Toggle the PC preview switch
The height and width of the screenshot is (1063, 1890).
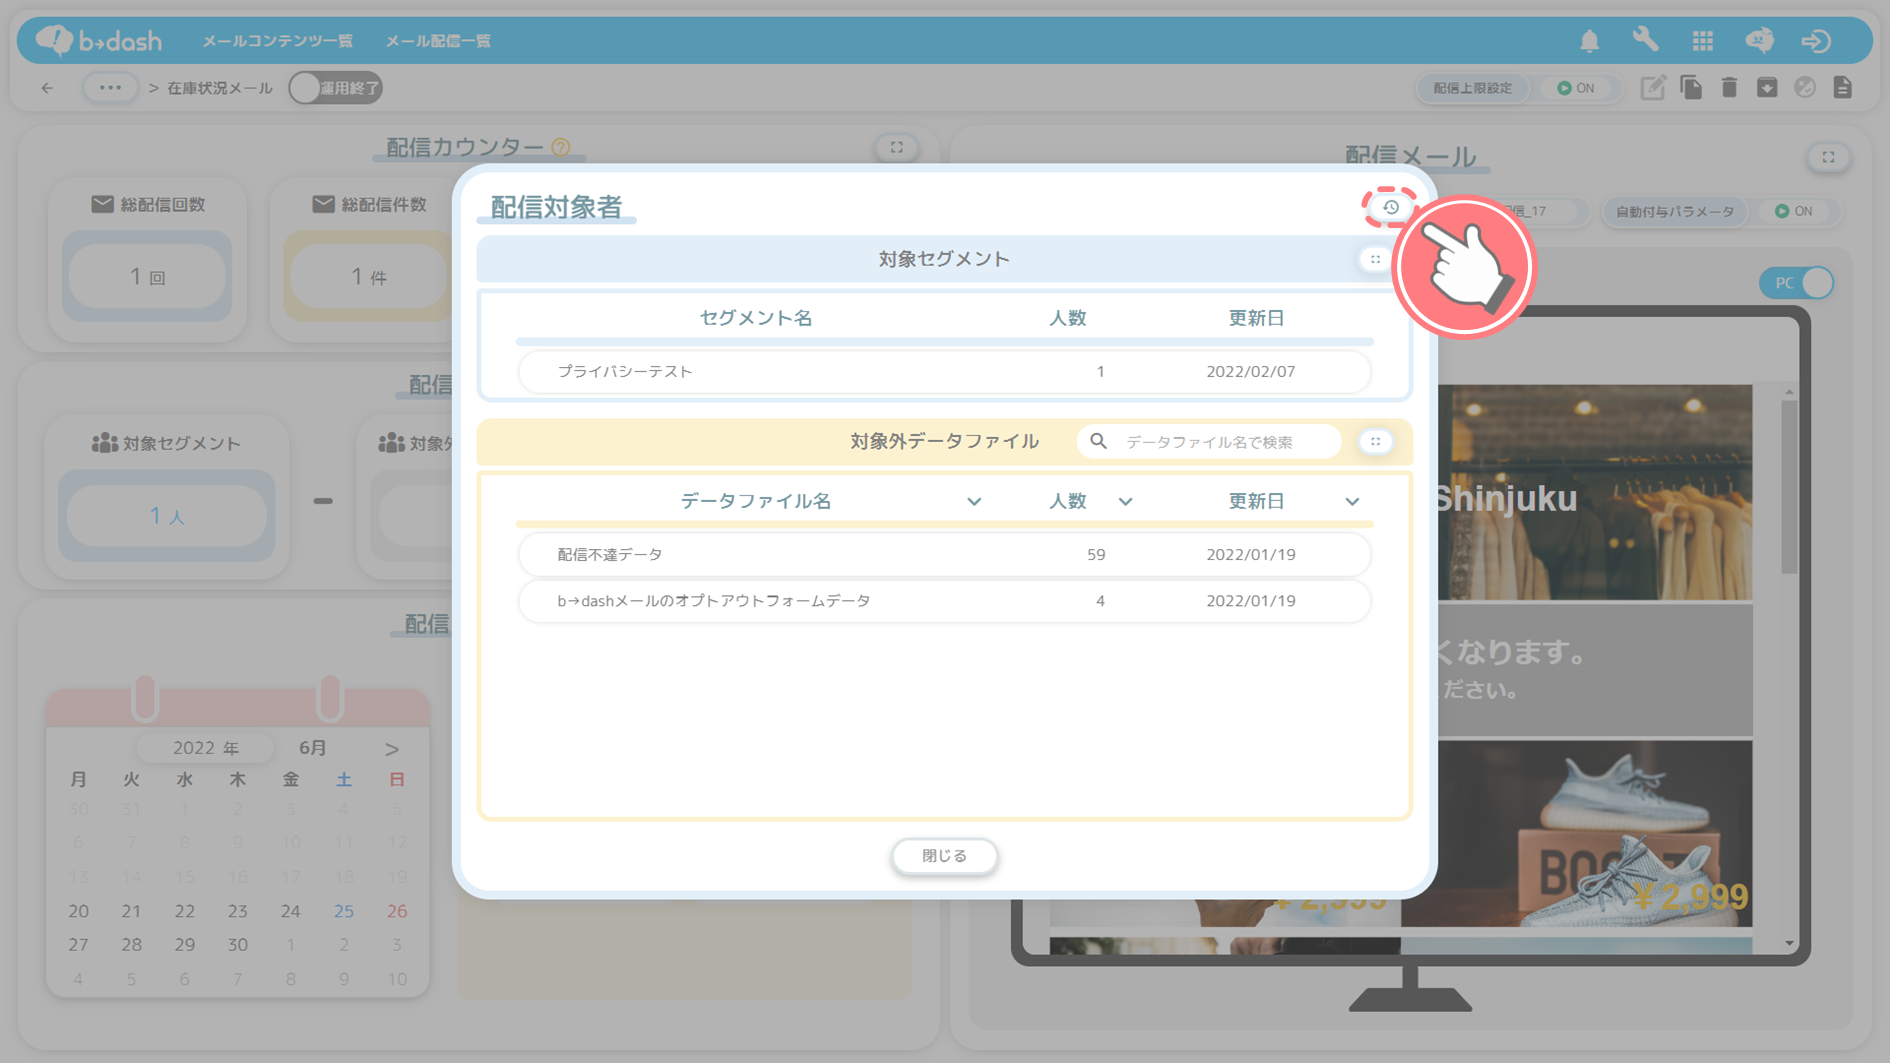pos(1797,283)
